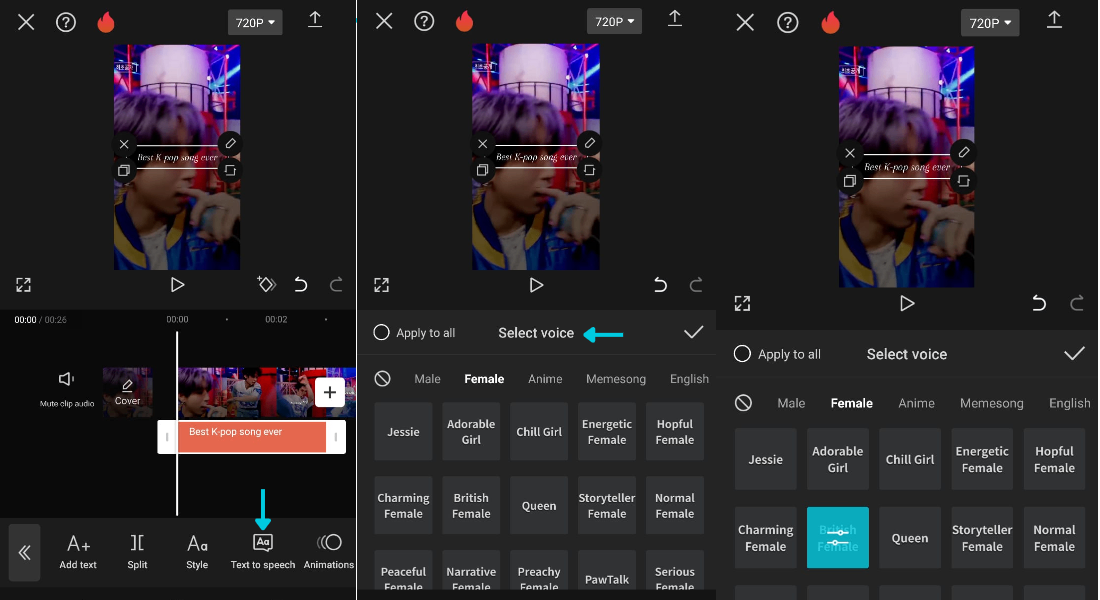This screenshot has width=1100, height=600.
Task: Edit text pencil icon in left panel preview
Action: [x=230, y=144]
